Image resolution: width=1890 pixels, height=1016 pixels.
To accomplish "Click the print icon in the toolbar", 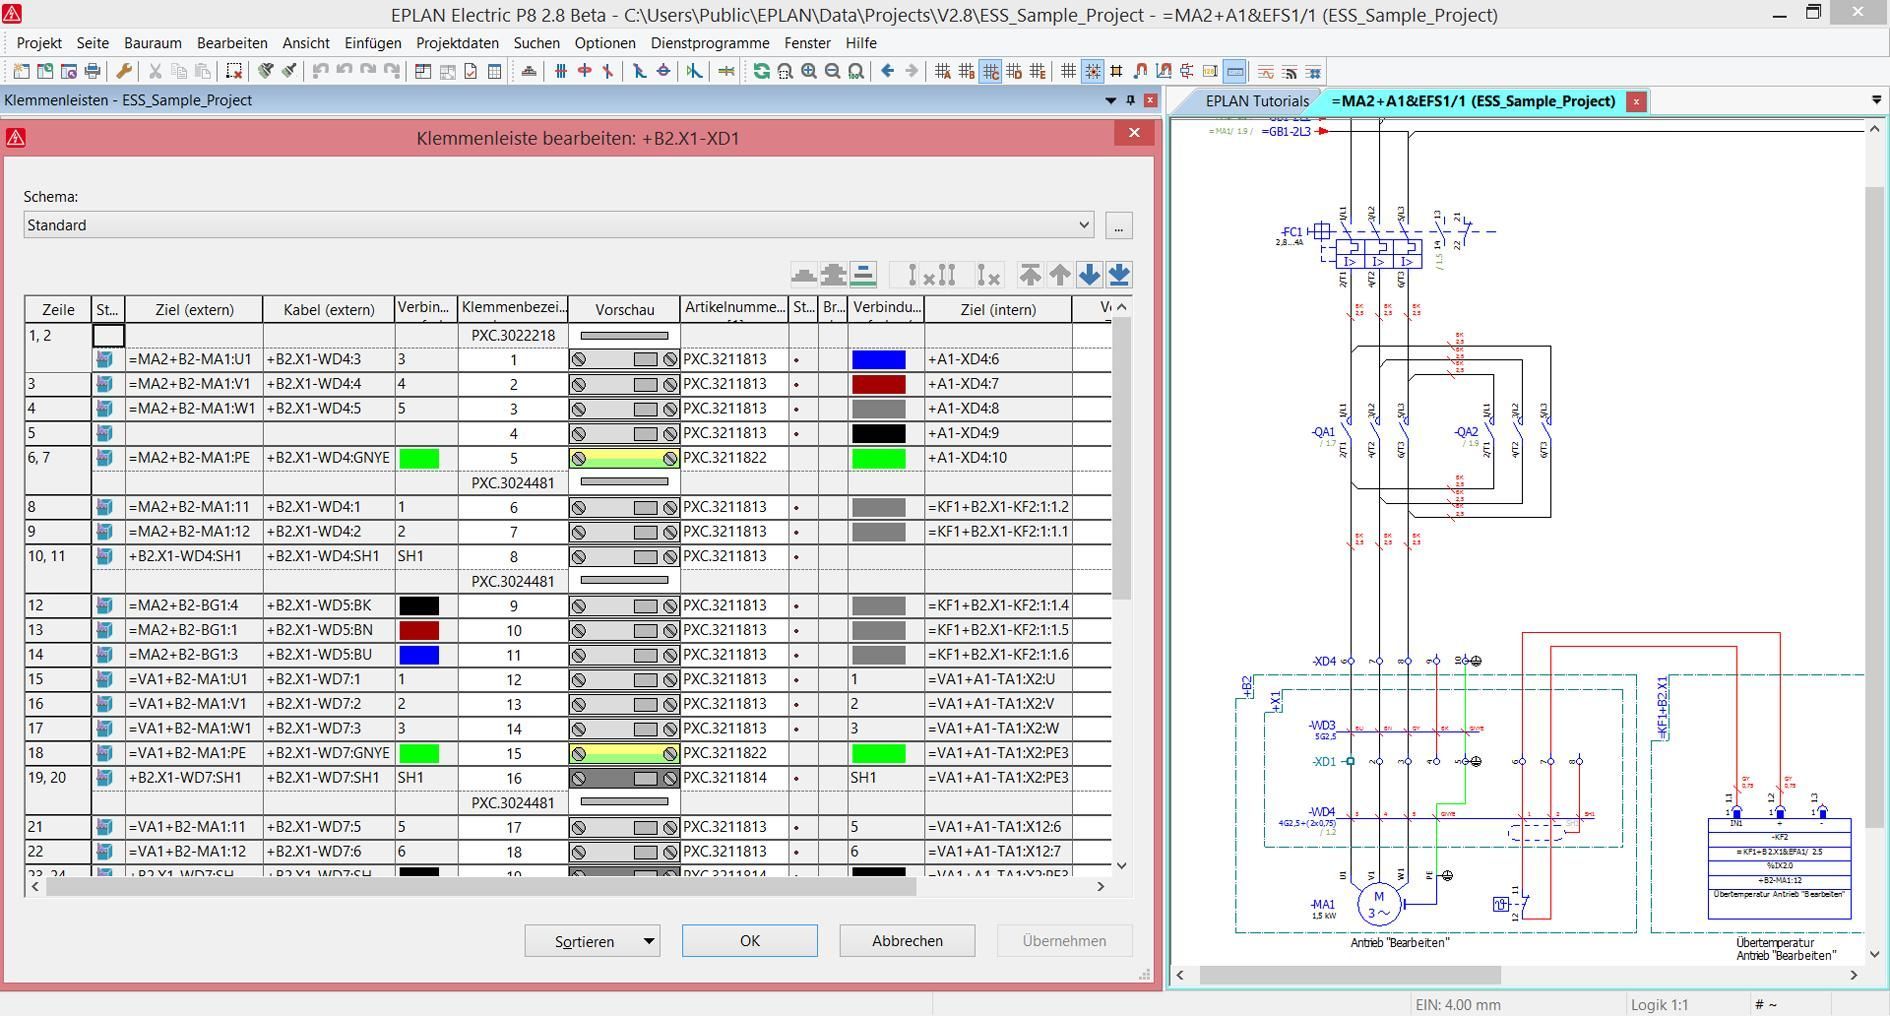I will [x=93, y=71].
